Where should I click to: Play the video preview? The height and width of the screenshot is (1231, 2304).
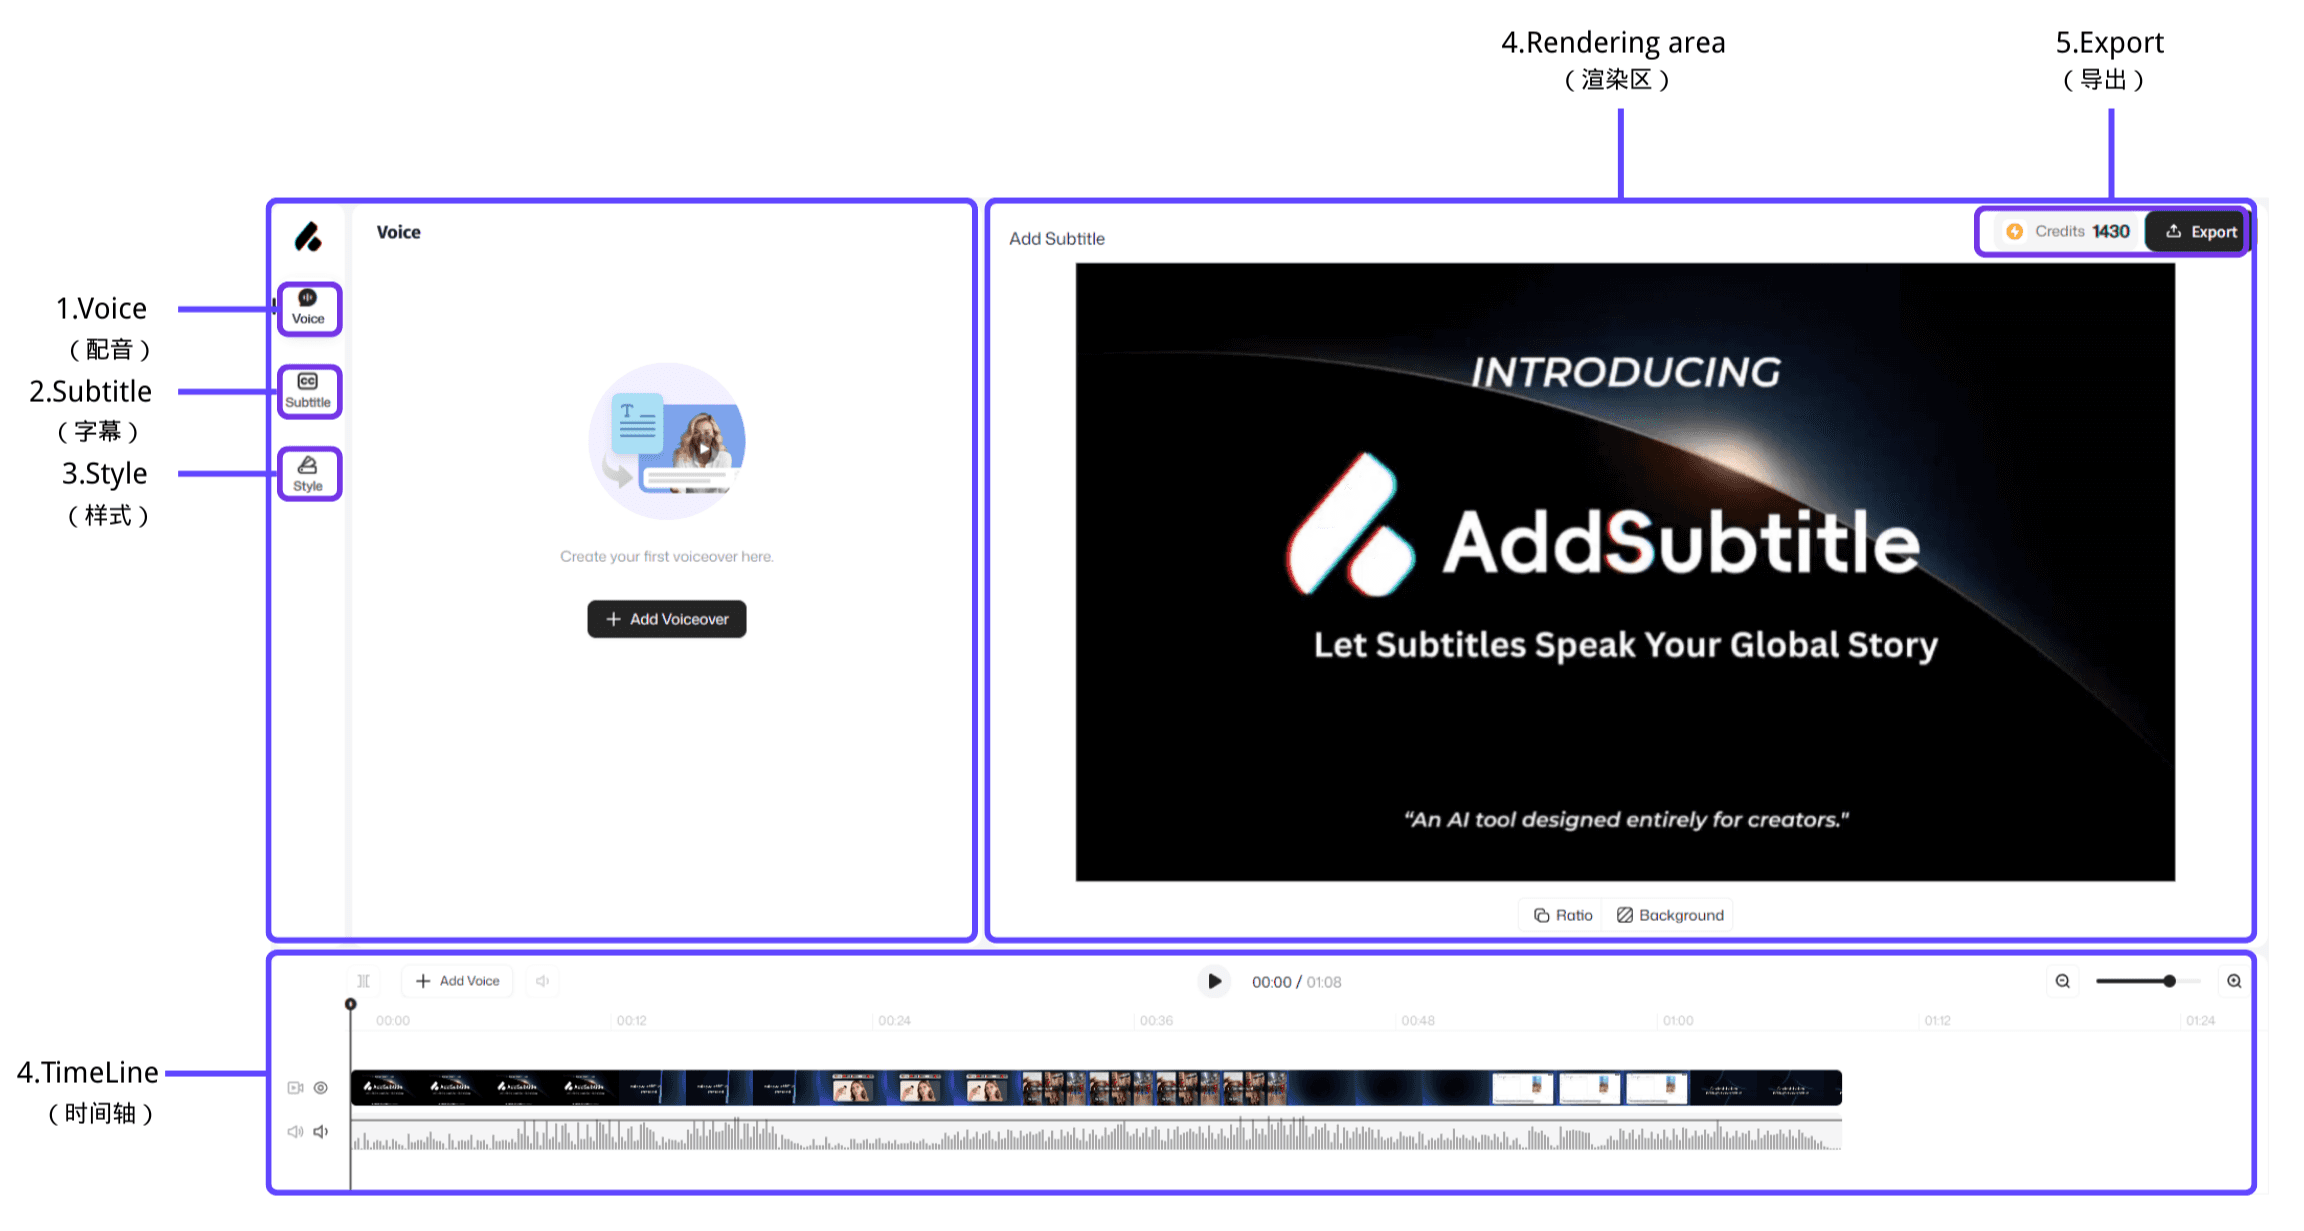tap(1214, 981)
